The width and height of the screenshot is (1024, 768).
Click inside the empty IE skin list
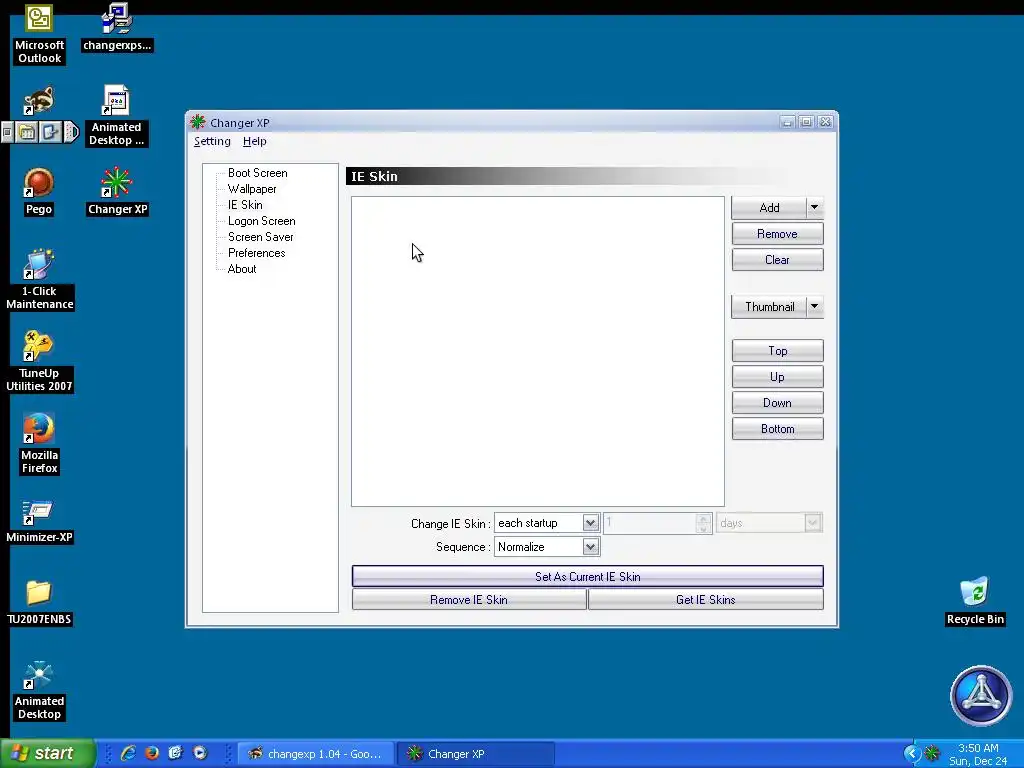click(x=537, y=351)
